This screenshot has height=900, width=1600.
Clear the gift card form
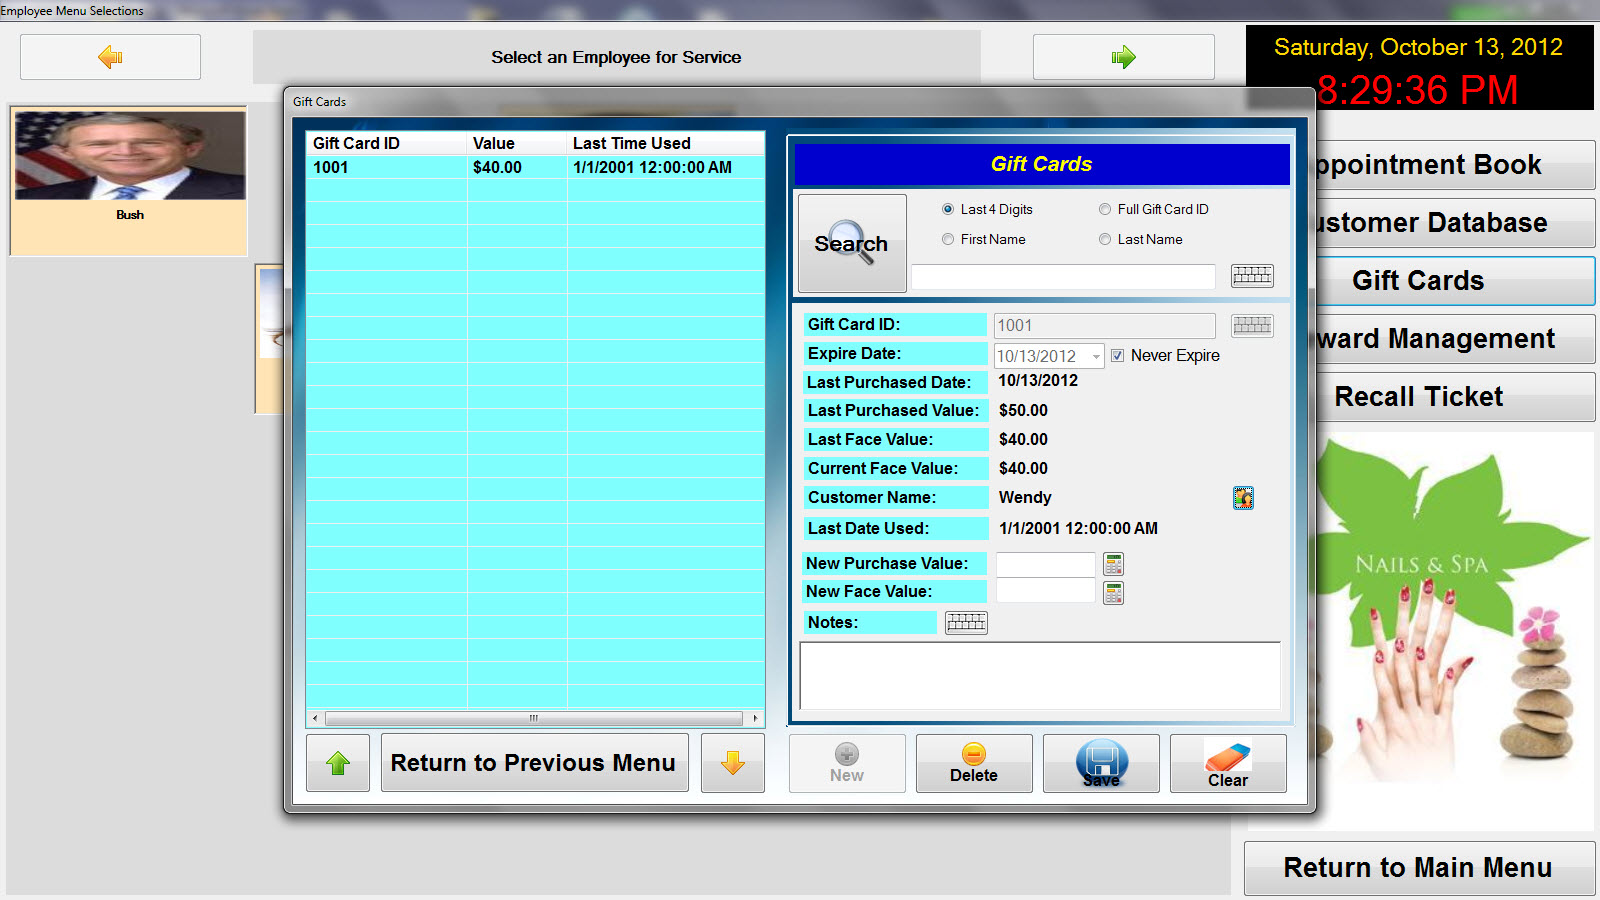(x=1228, y=764)
